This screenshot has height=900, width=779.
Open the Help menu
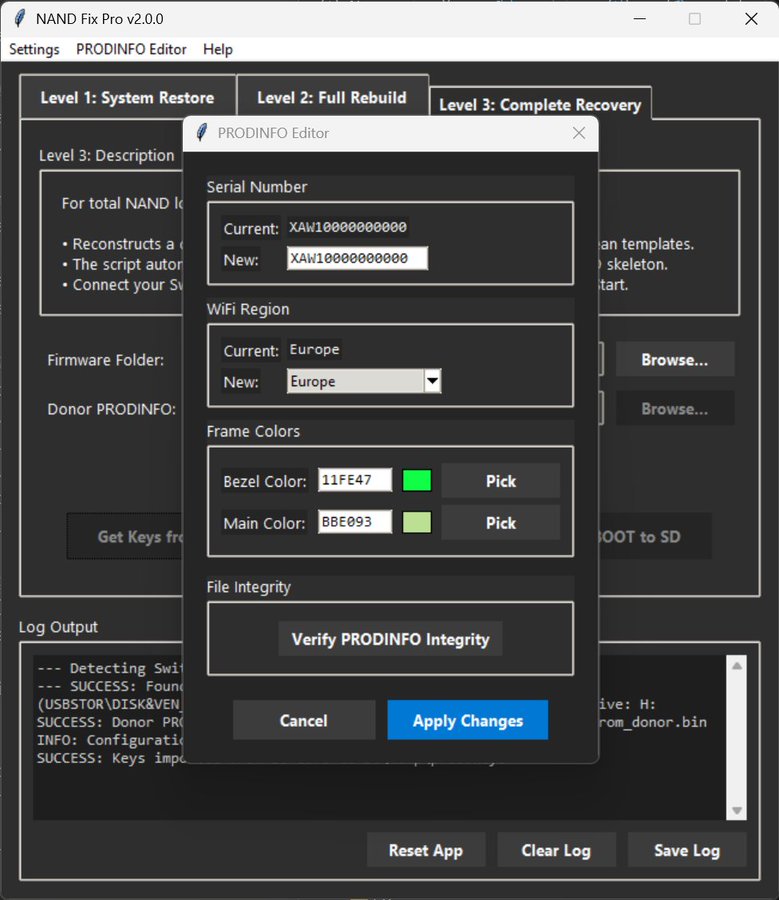(x=217, y=49)
